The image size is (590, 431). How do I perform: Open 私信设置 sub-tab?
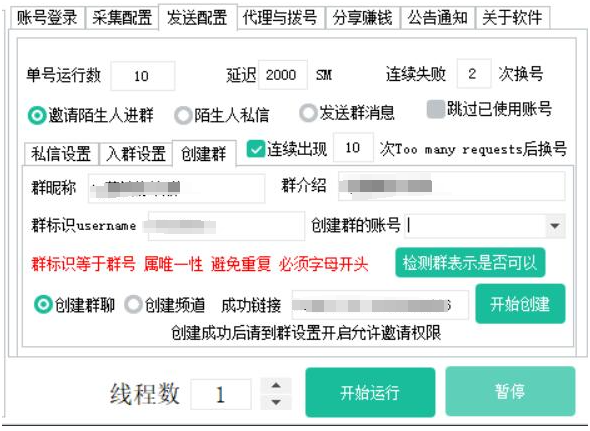tap(61, 154)
